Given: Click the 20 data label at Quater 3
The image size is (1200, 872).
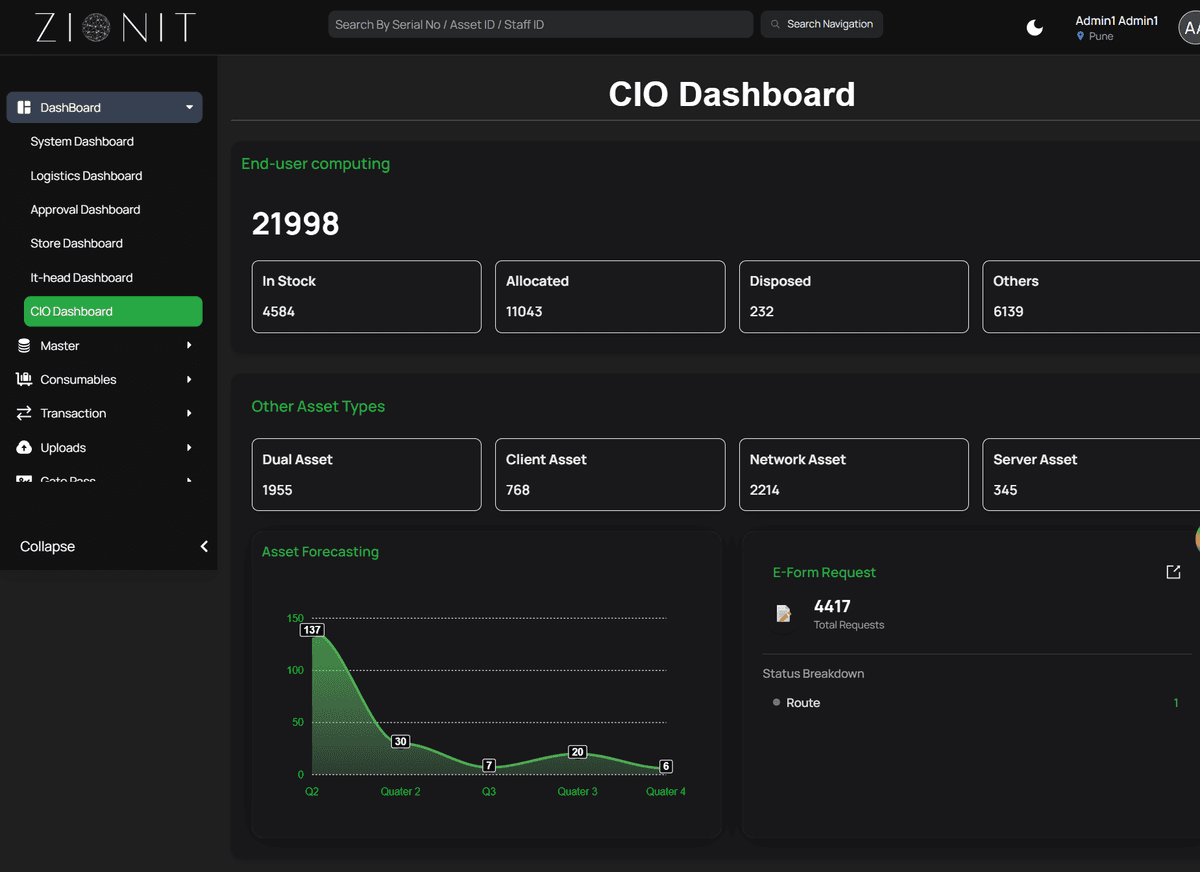Looking at the screenshot, I should click(x=577, y=752).
